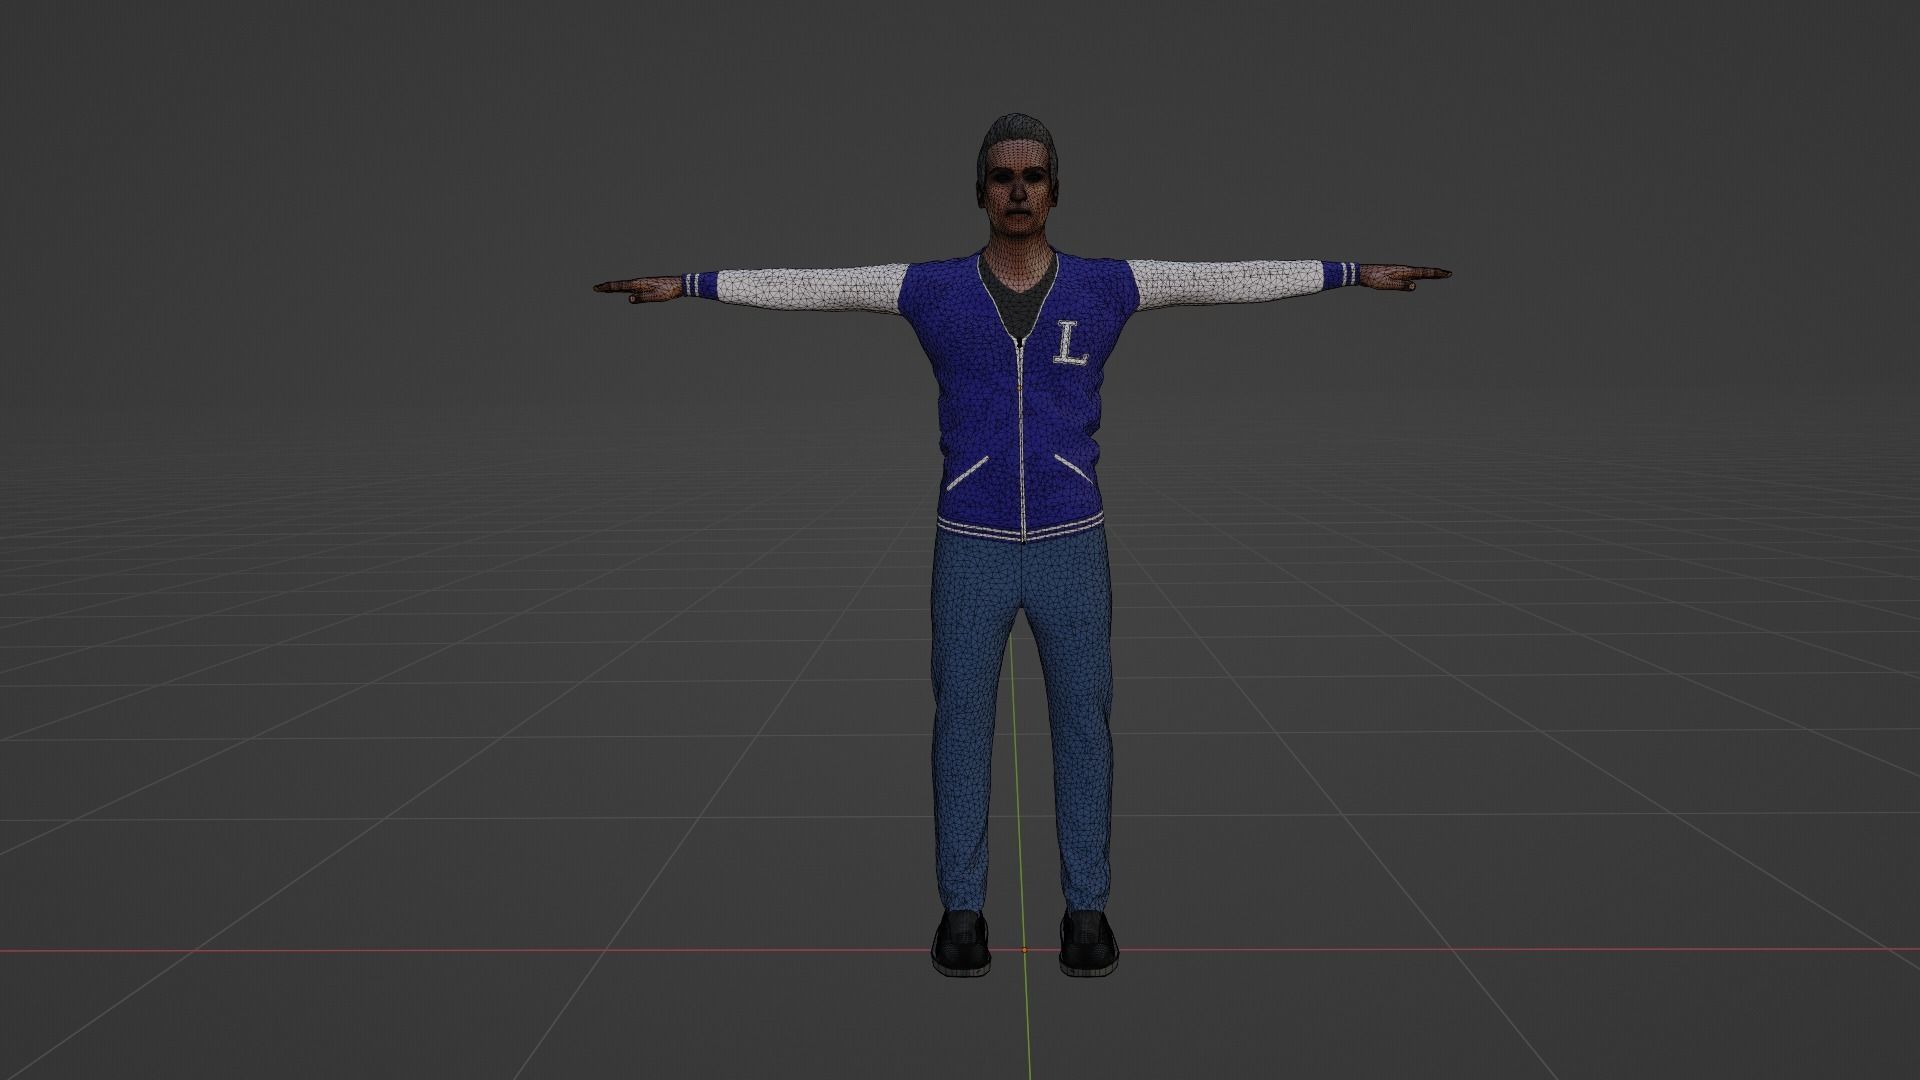The width and height of the screenshot is (1920, 1080).
Task: Click the "L" letter patch on the jacket
Action: pyautogui.click(x=1070, y=343)
